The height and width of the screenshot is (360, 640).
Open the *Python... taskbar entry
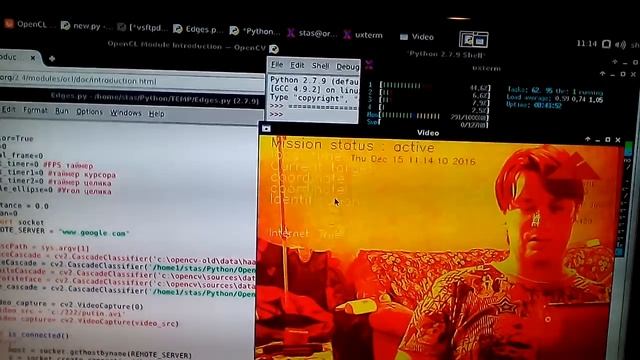click(255, 31)
